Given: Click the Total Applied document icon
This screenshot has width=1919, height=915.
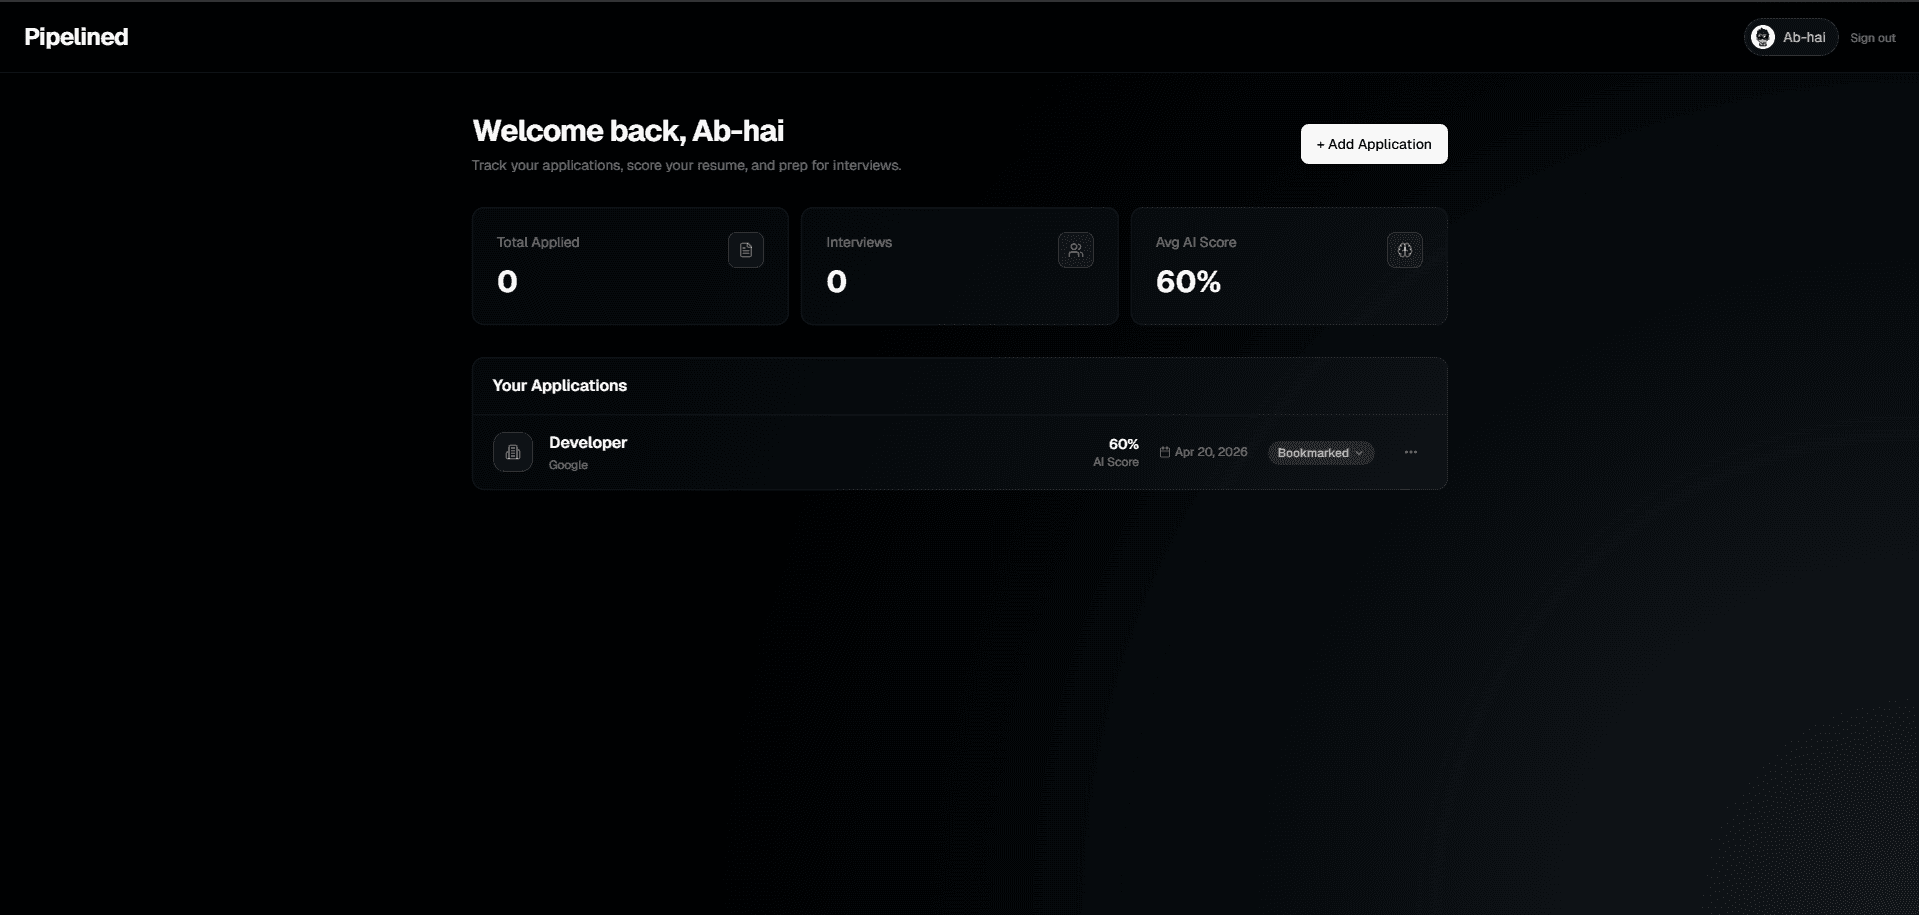Looking at the screenshot, I should pyautogui.click(x=746, y=250).
